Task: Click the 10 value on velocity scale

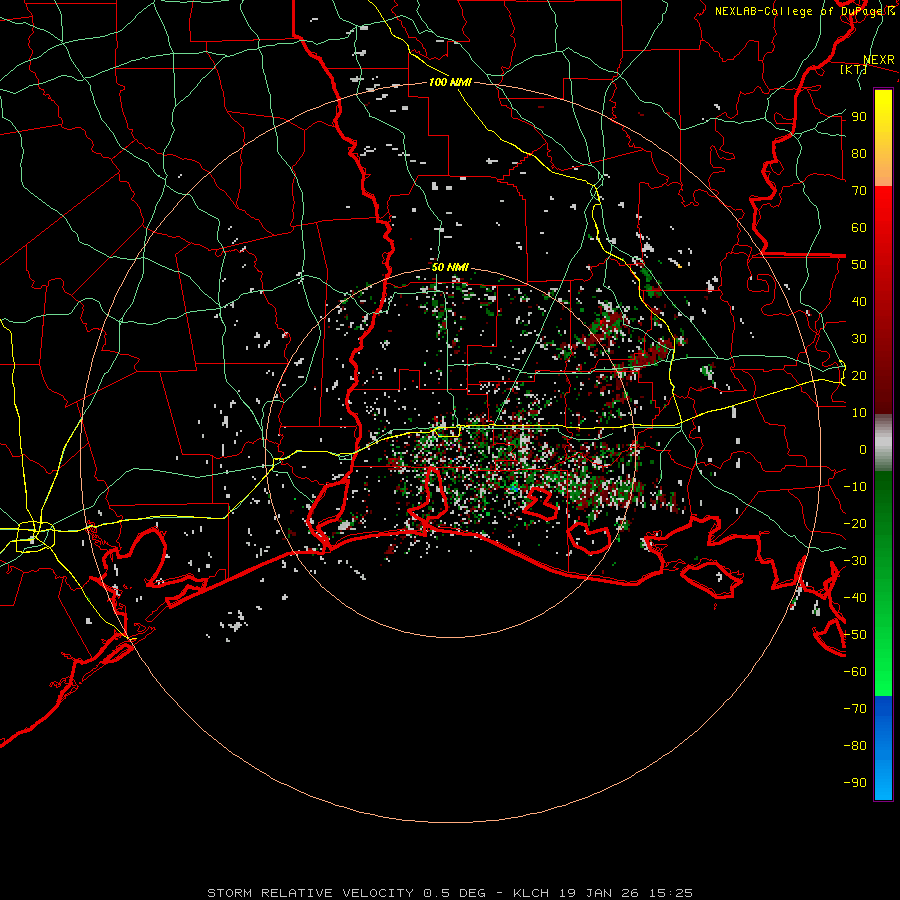Action: [859, 413]
